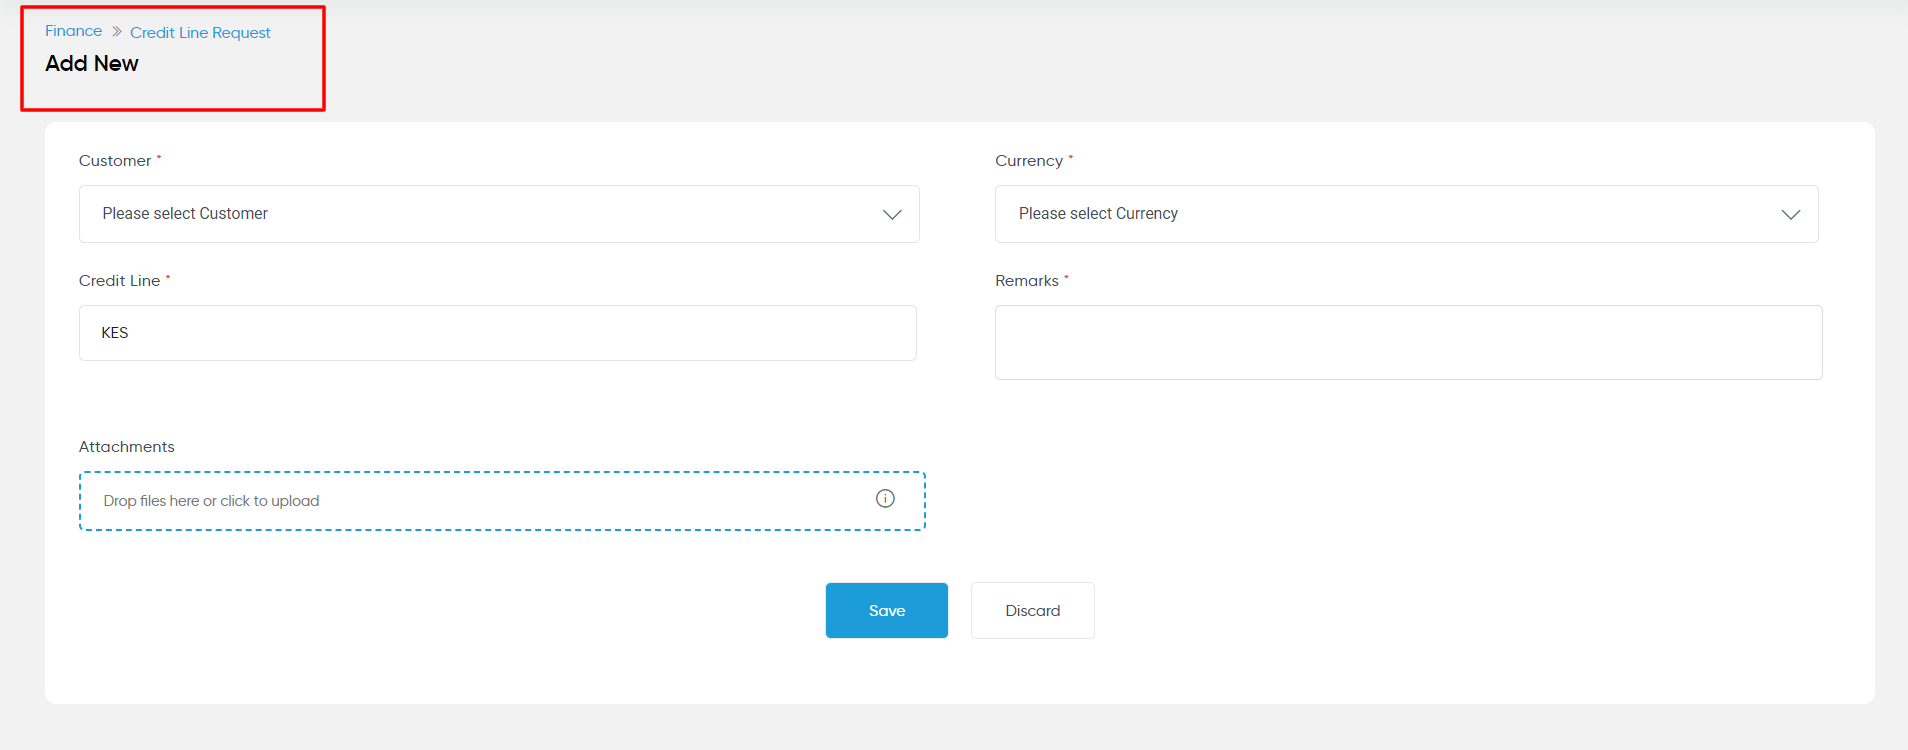The width and height of the screenshot is (1908, 750).
Task: Click the info icon in the upload area
Action: (885, 498)
